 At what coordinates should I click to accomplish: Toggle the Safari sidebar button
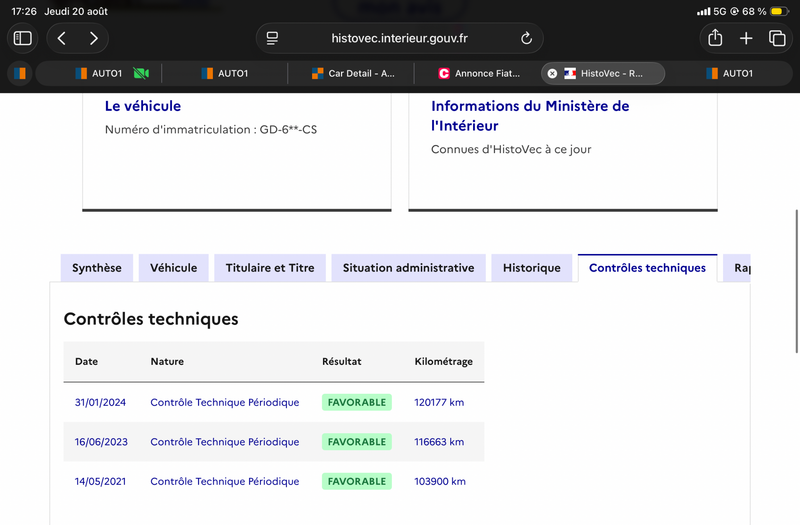coord(22,38)
